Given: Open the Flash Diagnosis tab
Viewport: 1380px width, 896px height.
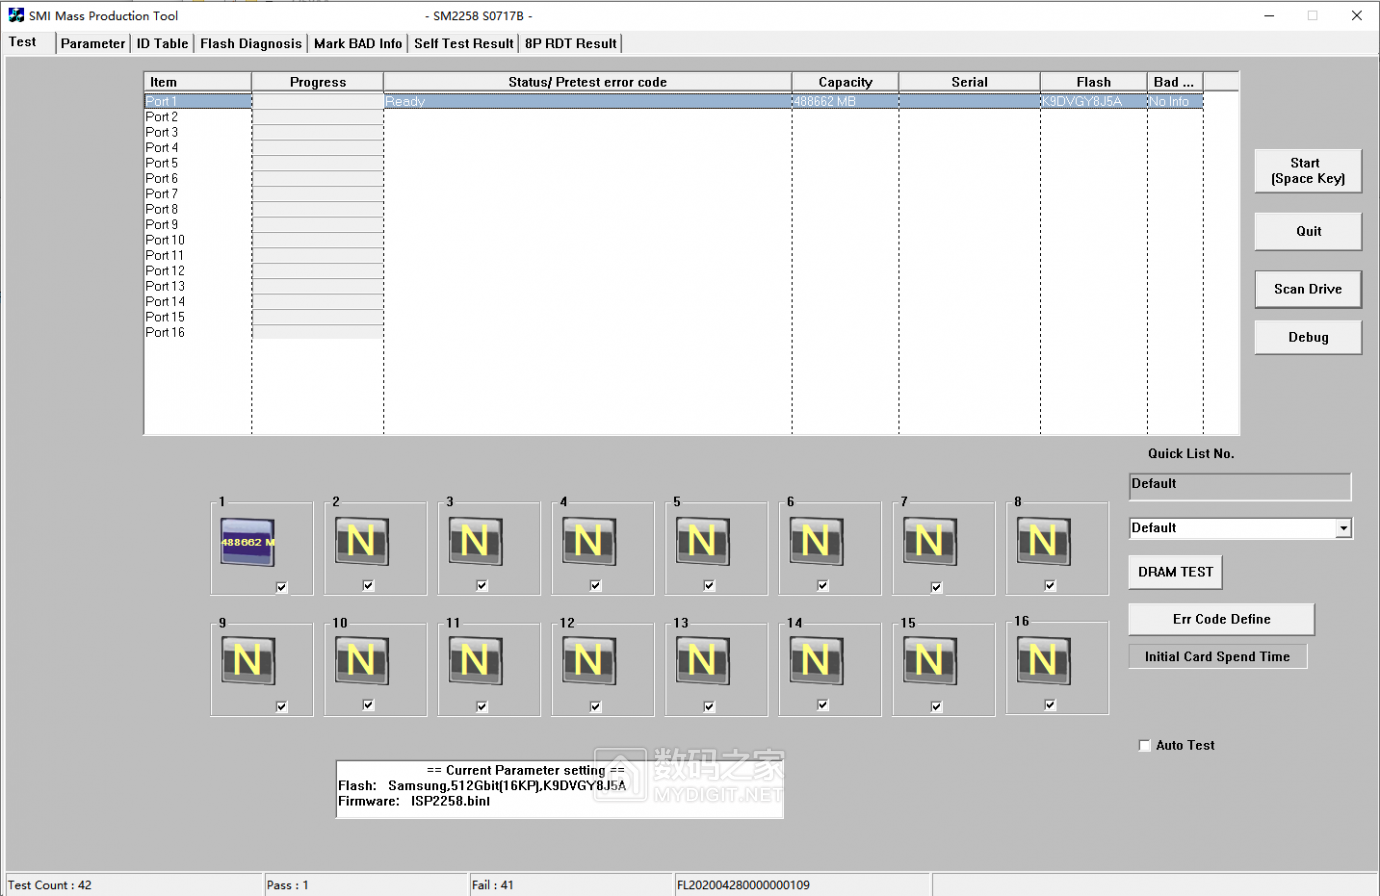Looking at the screenshot, I should [250, 43].
